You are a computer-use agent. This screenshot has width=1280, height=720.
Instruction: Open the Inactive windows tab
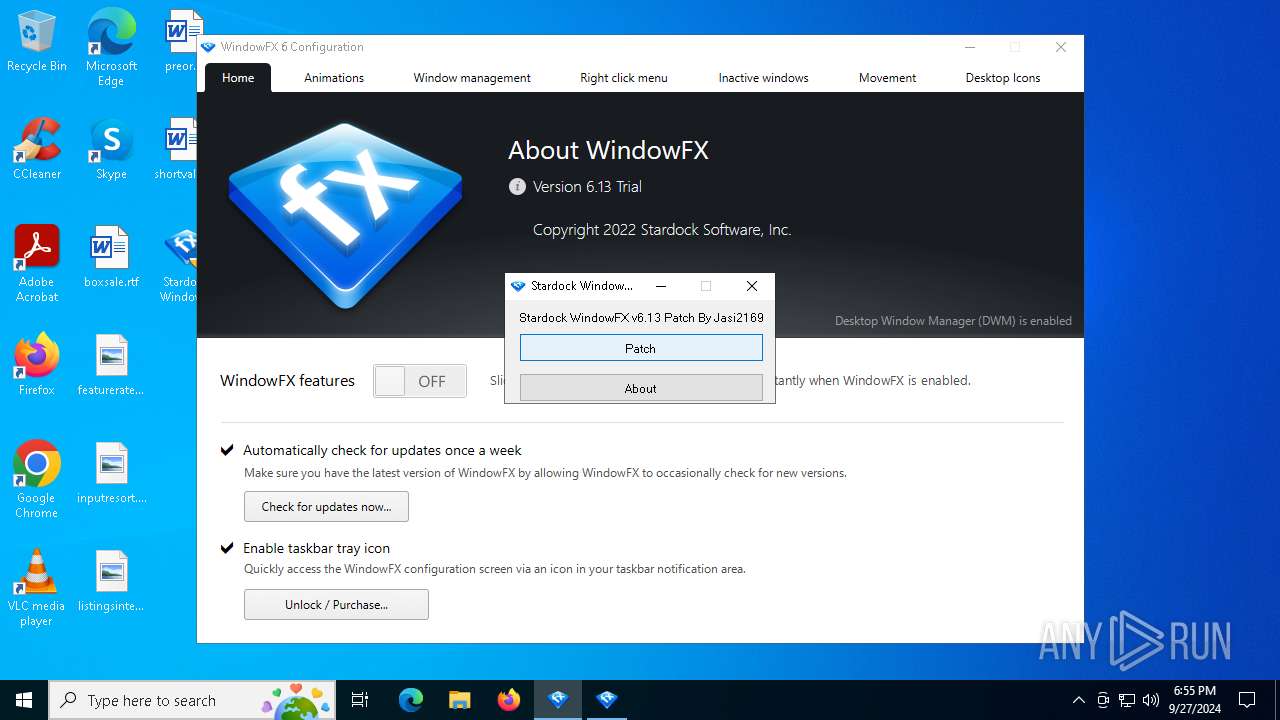[763, 78]
